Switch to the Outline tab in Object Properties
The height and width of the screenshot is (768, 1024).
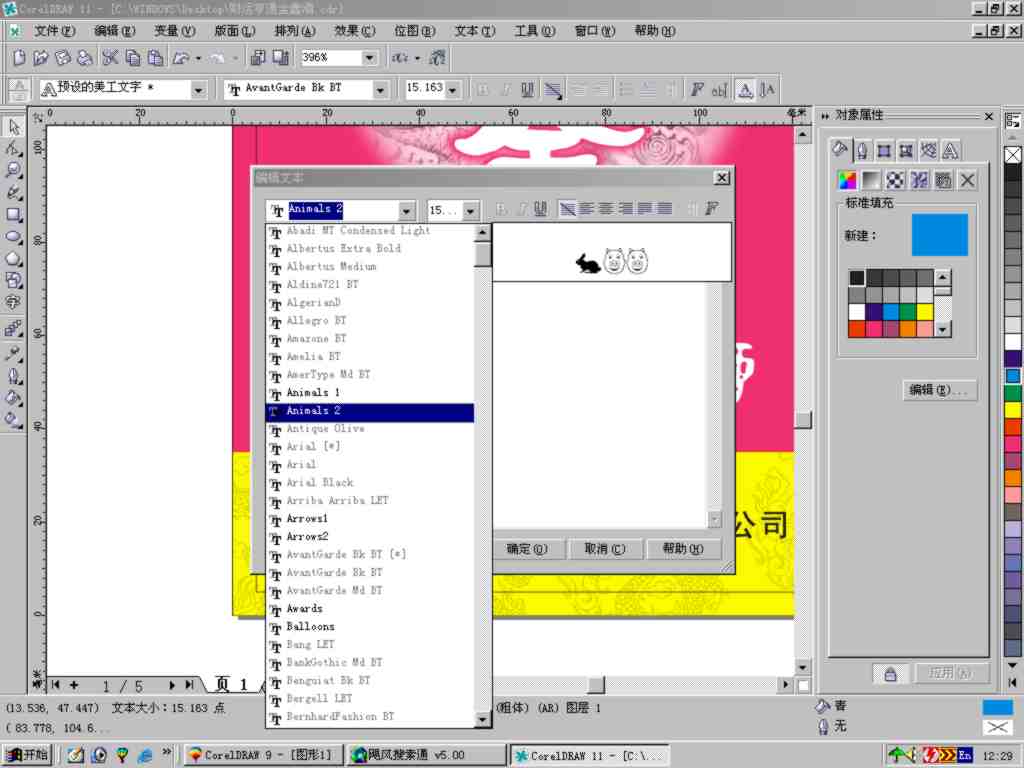pos(862,151)
